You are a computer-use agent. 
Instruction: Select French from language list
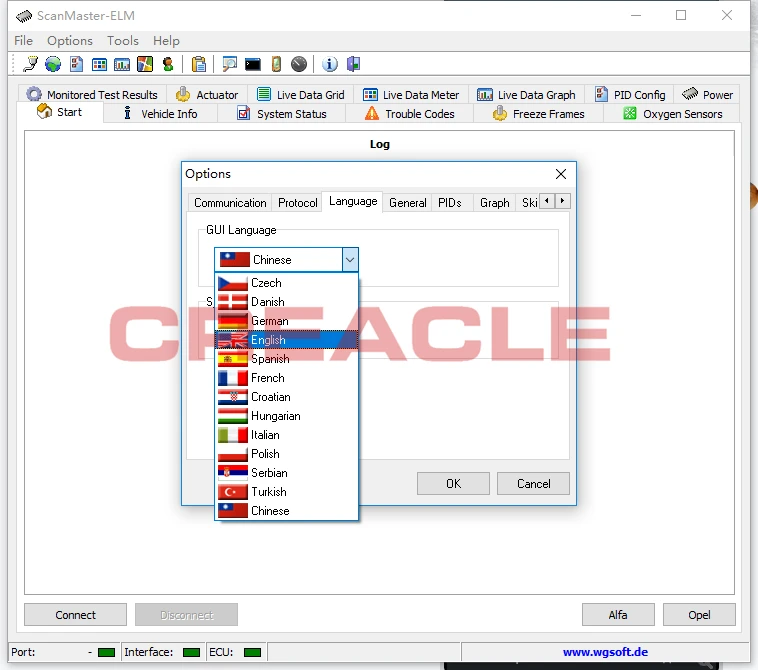[x=287, y=378]
